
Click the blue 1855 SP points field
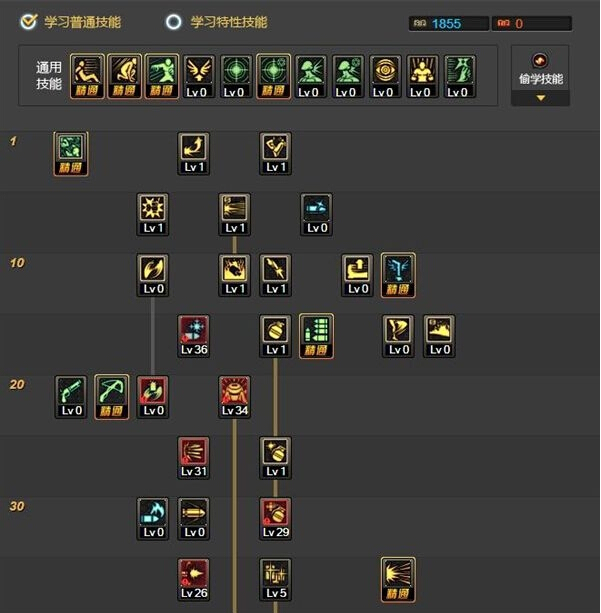[449, 23]
